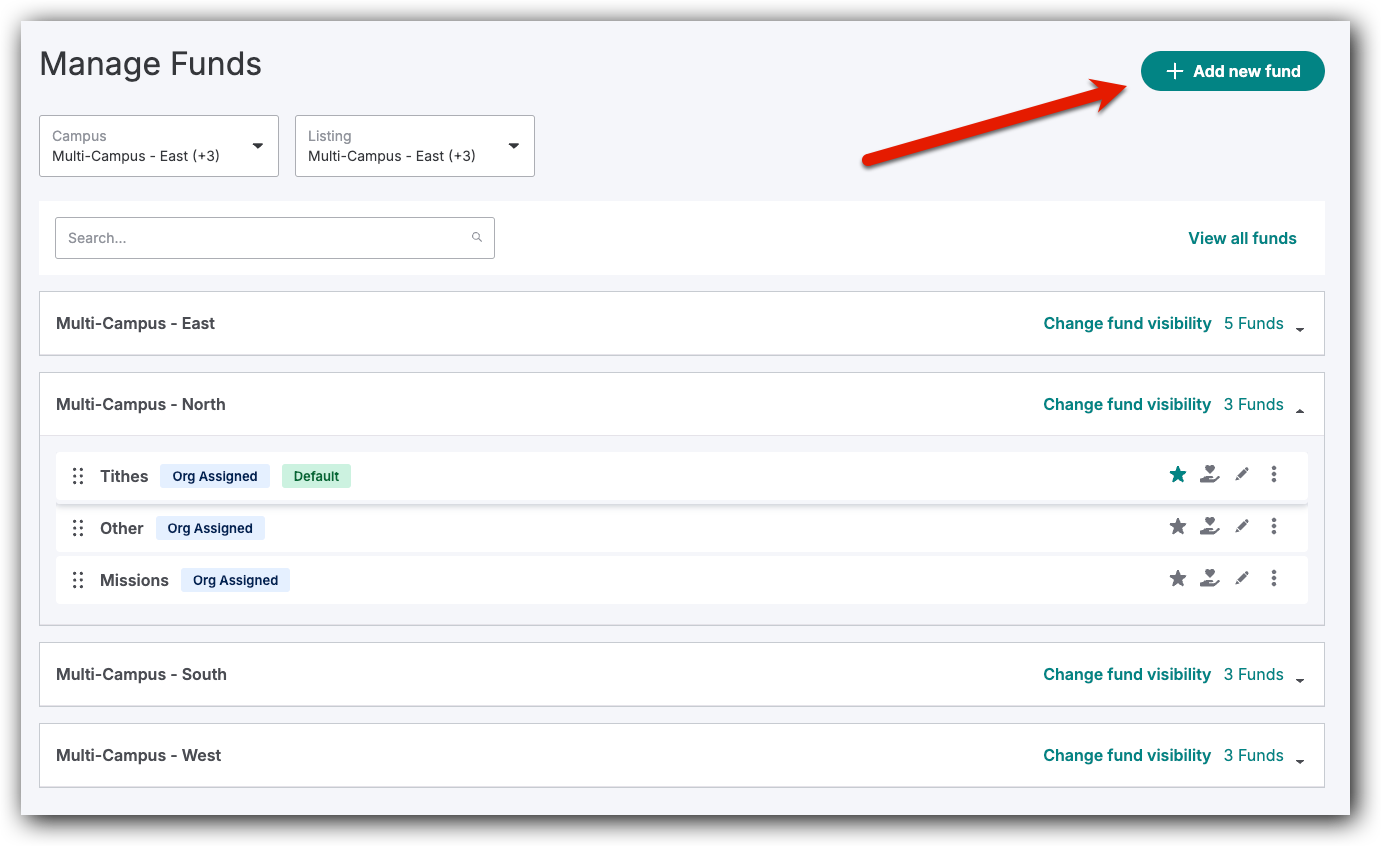Change fund visibility for Multi-Campus - North
1381x846 pixels.
point(1127,404)
